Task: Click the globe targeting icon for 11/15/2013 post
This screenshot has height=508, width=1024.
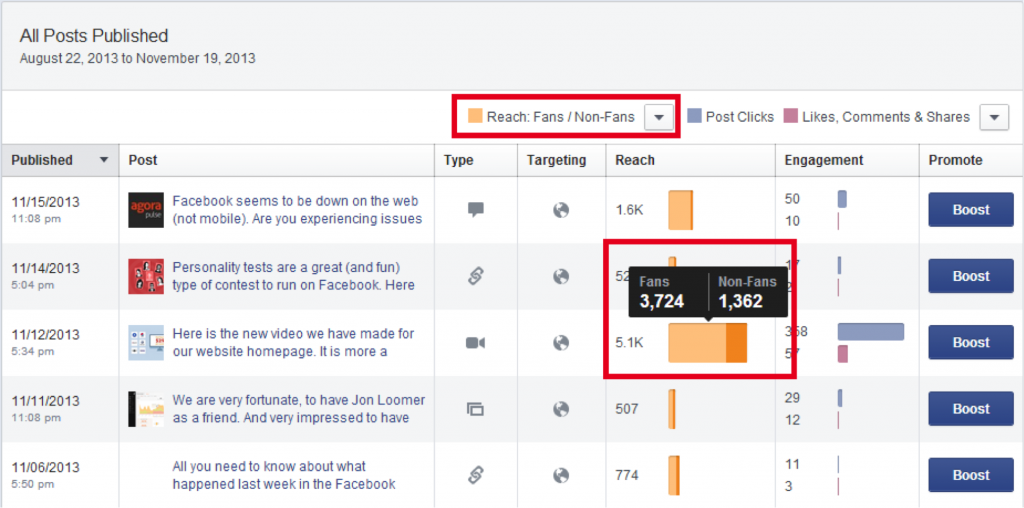Action: click(561, 210)
